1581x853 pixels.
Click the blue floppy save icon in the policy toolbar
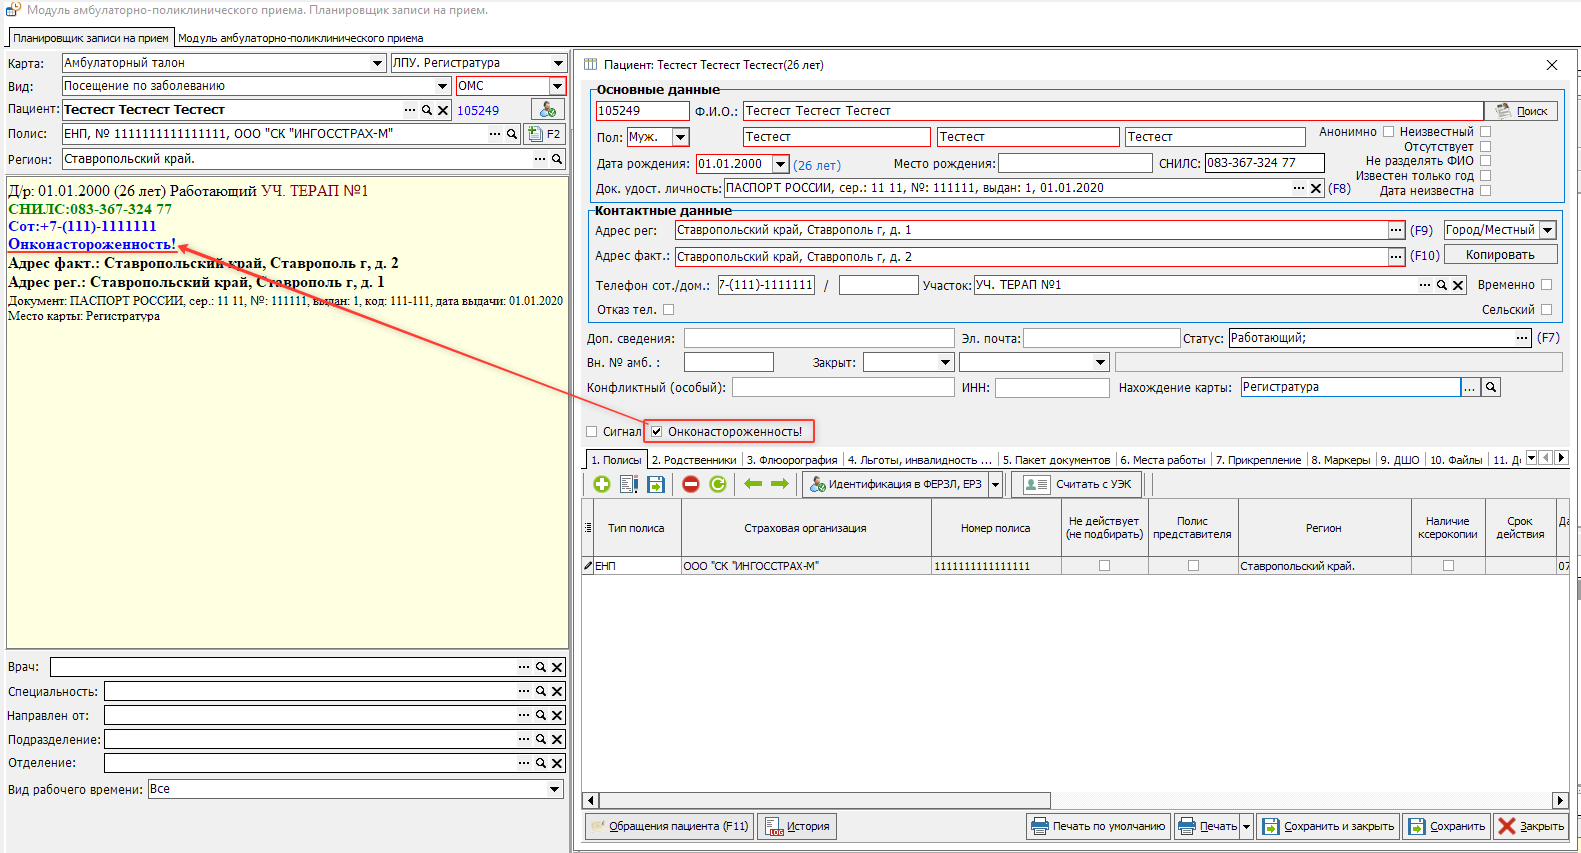(x=656, y=484)
